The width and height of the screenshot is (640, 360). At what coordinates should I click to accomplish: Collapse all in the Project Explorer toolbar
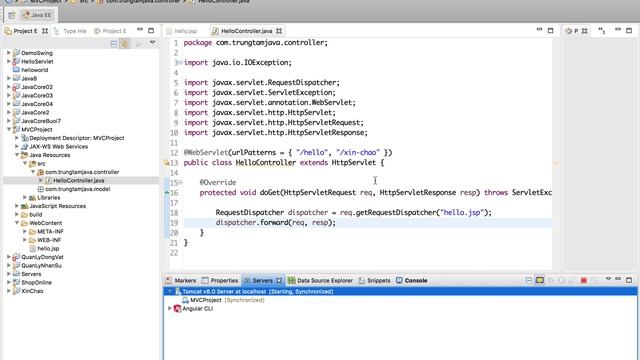tap(114, 44)
